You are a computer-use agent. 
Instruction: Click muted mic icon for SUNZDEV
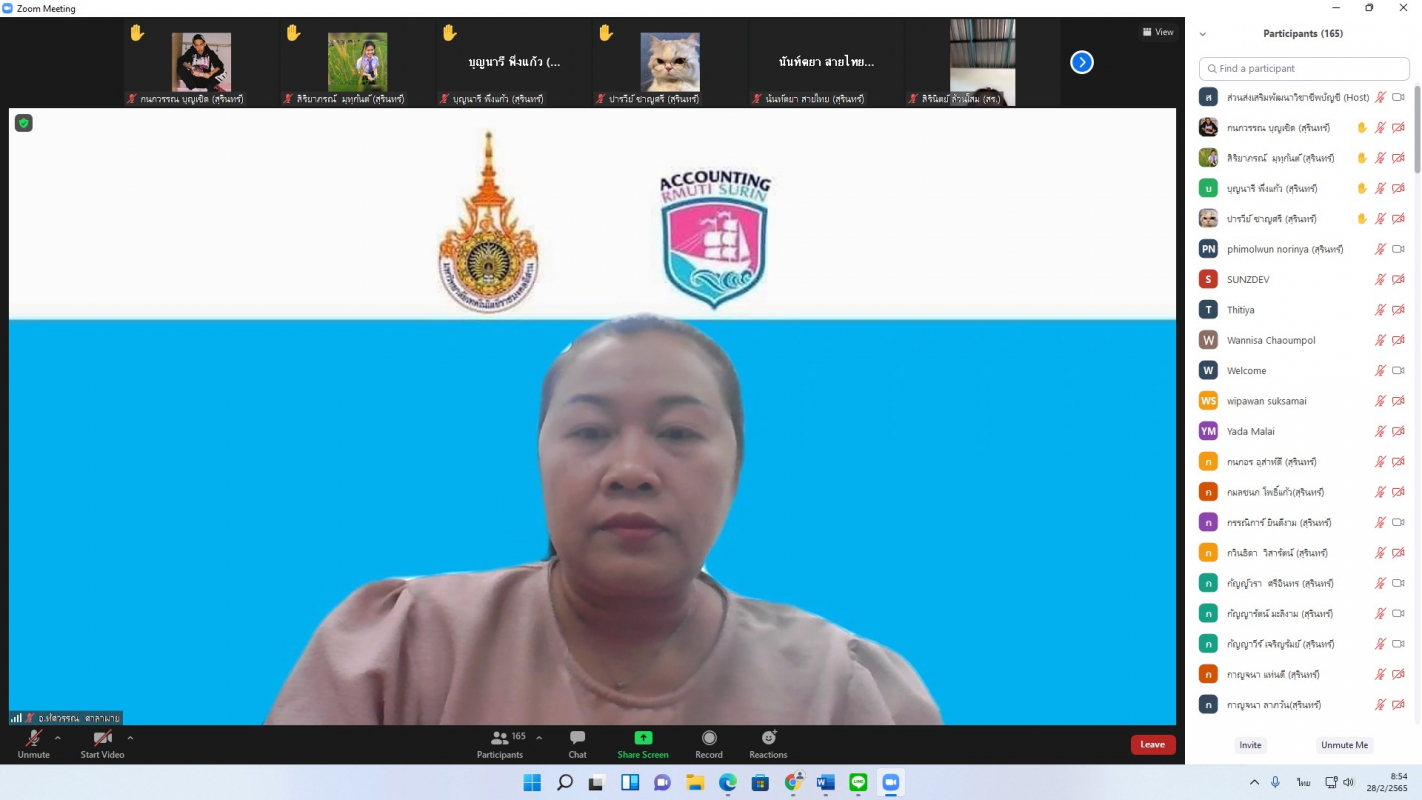(x=1380, y=279)
